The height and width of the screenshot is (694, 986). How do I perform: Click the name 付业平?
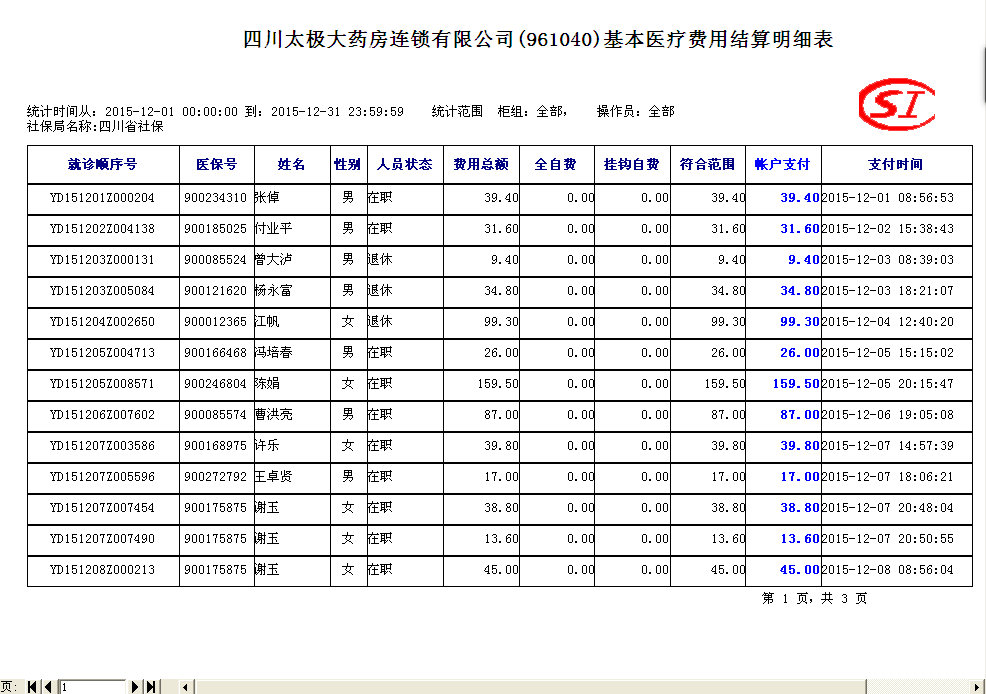click(x=274, y=228)
